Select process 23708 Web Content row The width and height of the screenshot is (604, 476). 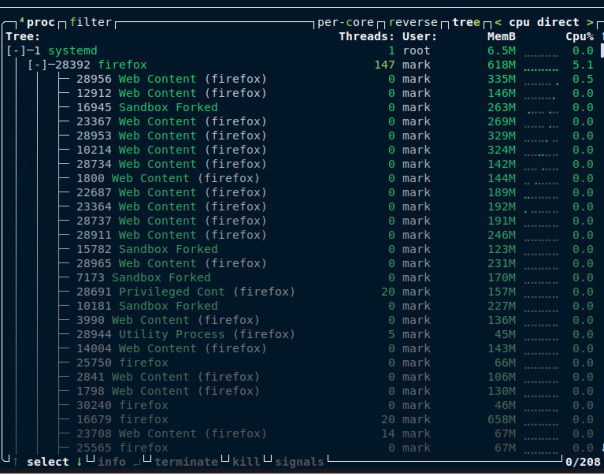tap(300, 434)
